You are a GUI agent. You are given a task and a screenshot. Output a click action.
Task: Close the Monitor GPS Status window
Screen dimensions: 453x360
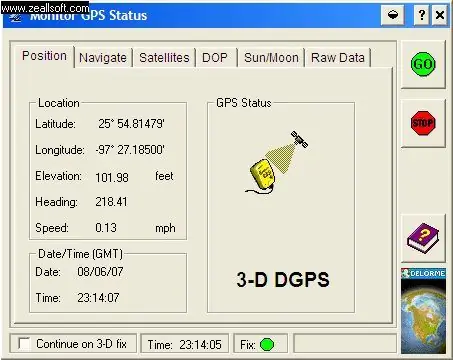click(440, 15)
